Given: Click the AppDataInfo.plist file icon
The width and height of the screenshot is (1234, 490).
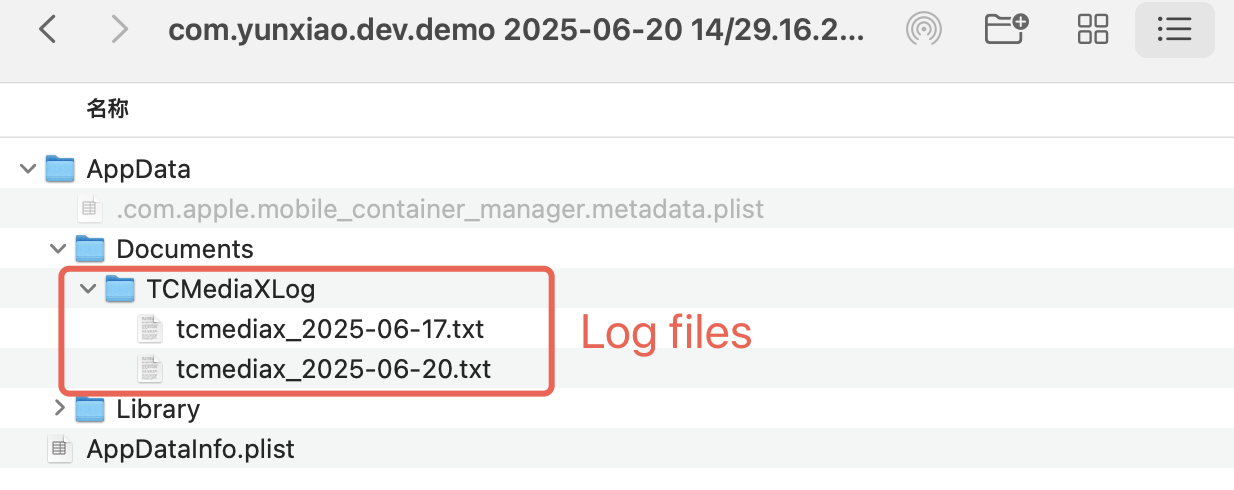Looking at the screenshot, I should (x=61, y=450).
